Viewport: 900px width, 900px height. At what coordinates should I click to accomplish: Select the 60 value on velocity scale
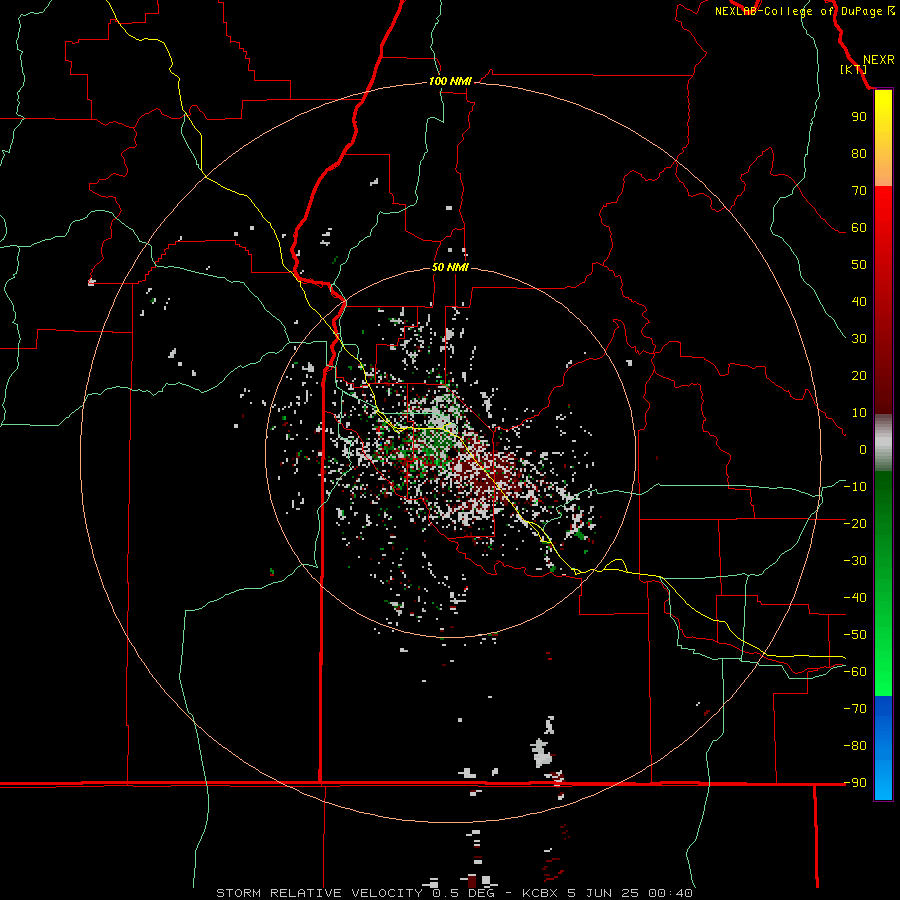[859, 228]
